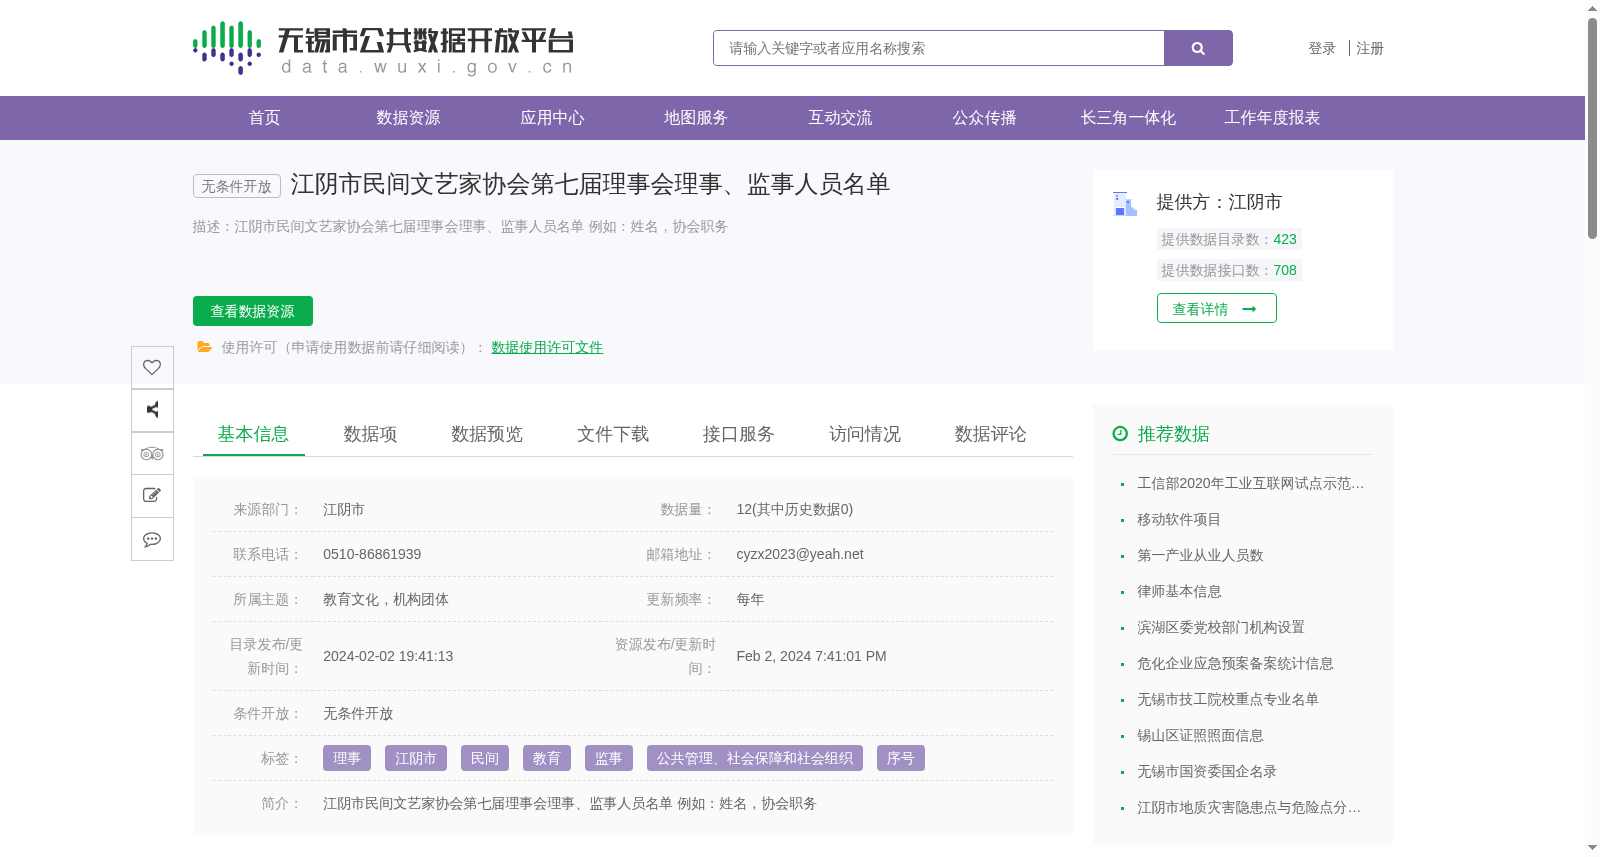This screenshot has width=1600, height=857.
Task: Open recommended 江阴市地质灾害隐患点与危险点分 link
Action: coord(1249,807)
